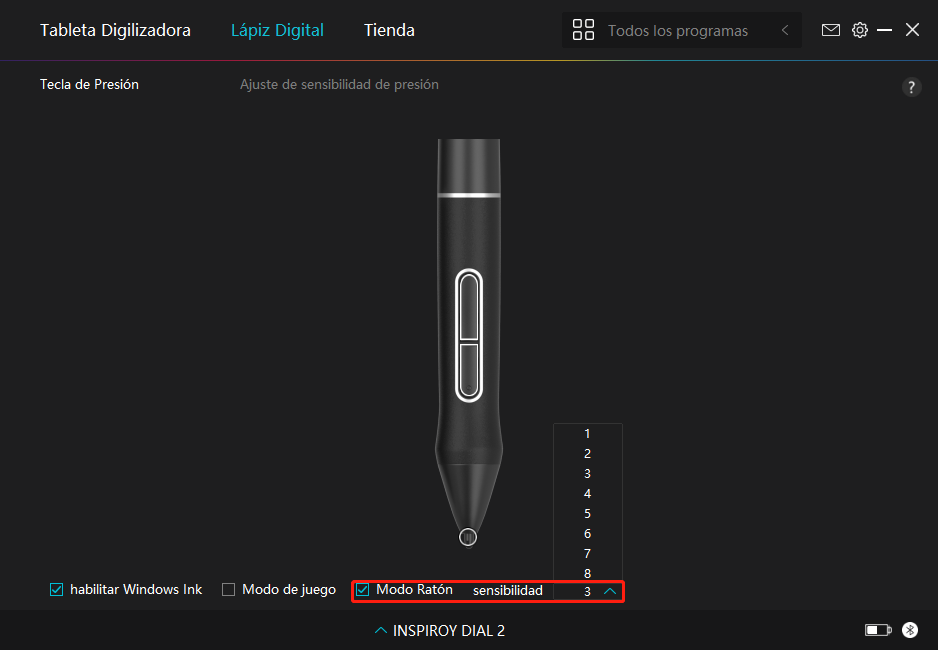Viewport: 938px width, 650px height.
Task: Click the four-square programs grid icon
Action: click(x=583, y=30)
